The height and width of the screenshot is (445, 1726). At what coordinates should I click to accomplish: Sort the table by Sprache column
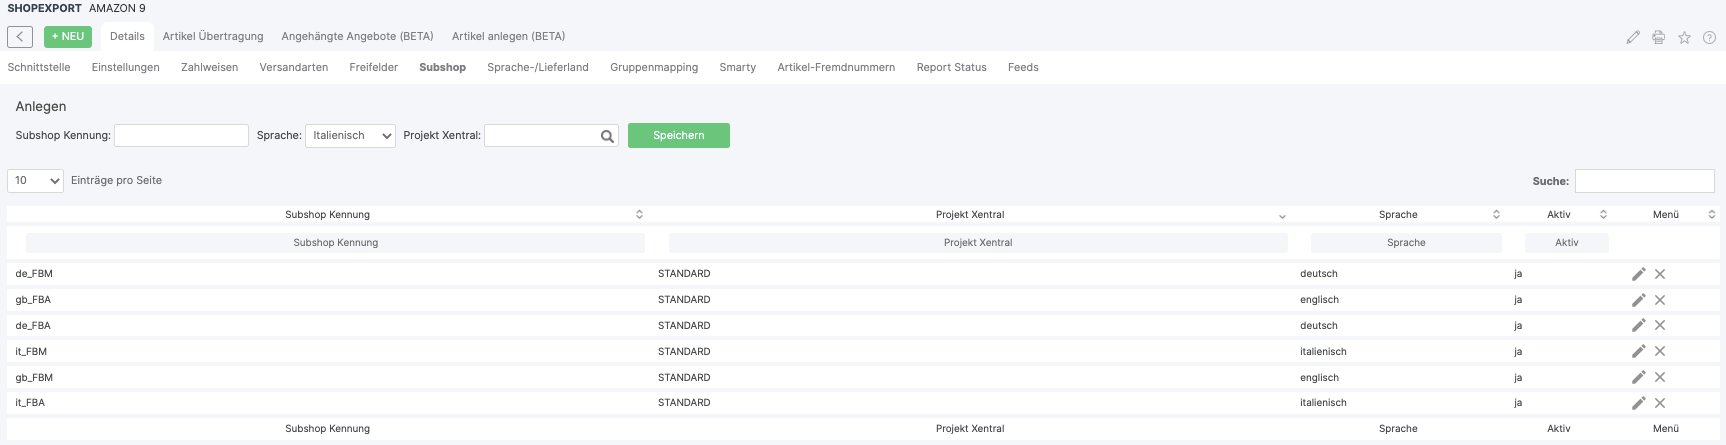1398,215
